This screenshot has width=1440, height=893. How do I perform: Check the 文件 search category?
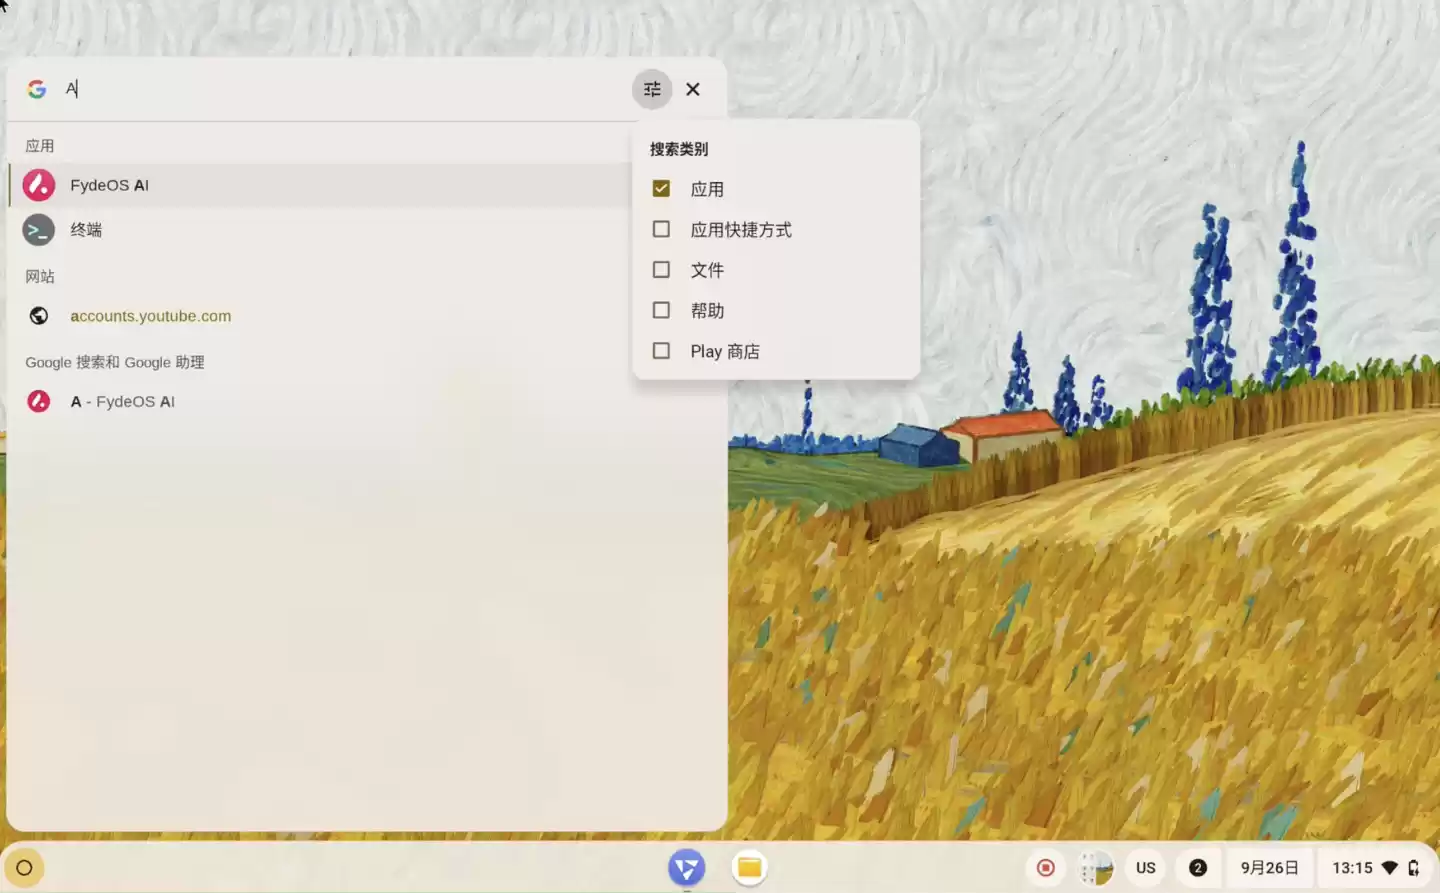(x=661, y=270)
